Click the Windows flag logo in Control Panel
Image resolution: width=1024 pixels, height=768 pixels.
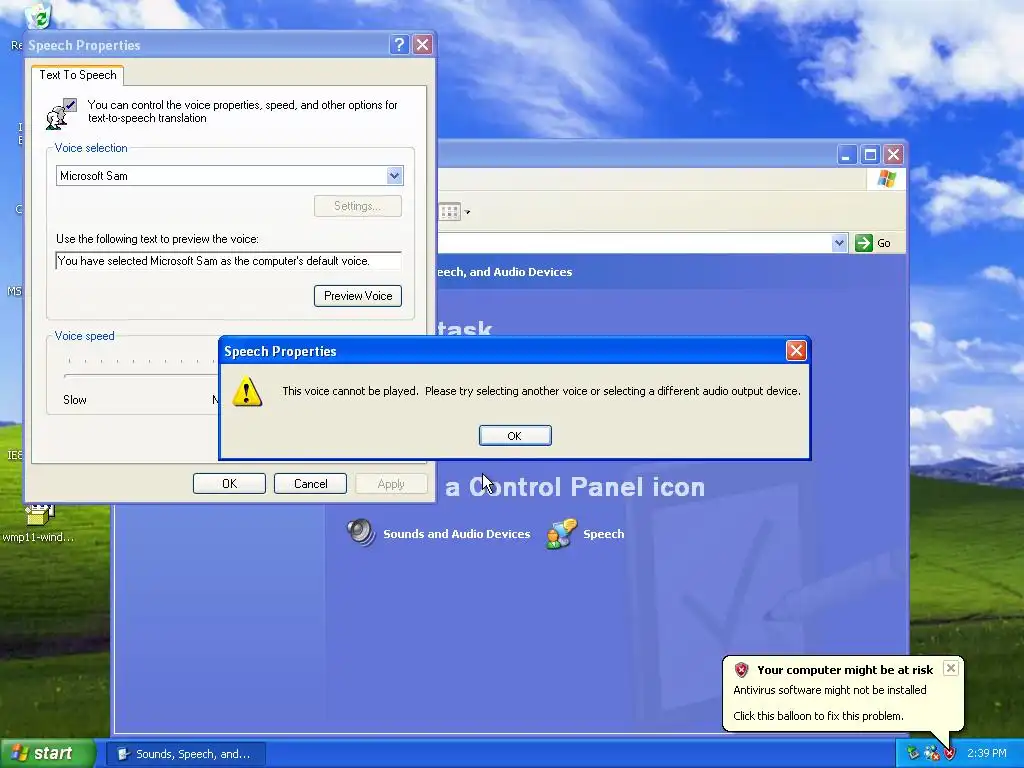[886, 178]
